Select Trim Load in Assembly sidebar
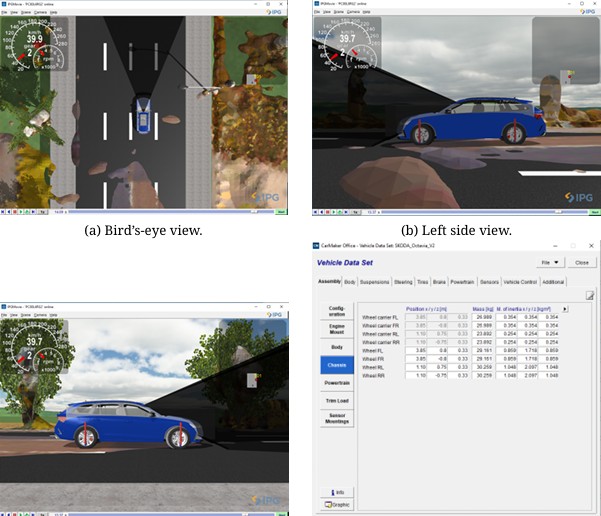Screen dimensions: 601x516 pos(337,401)
